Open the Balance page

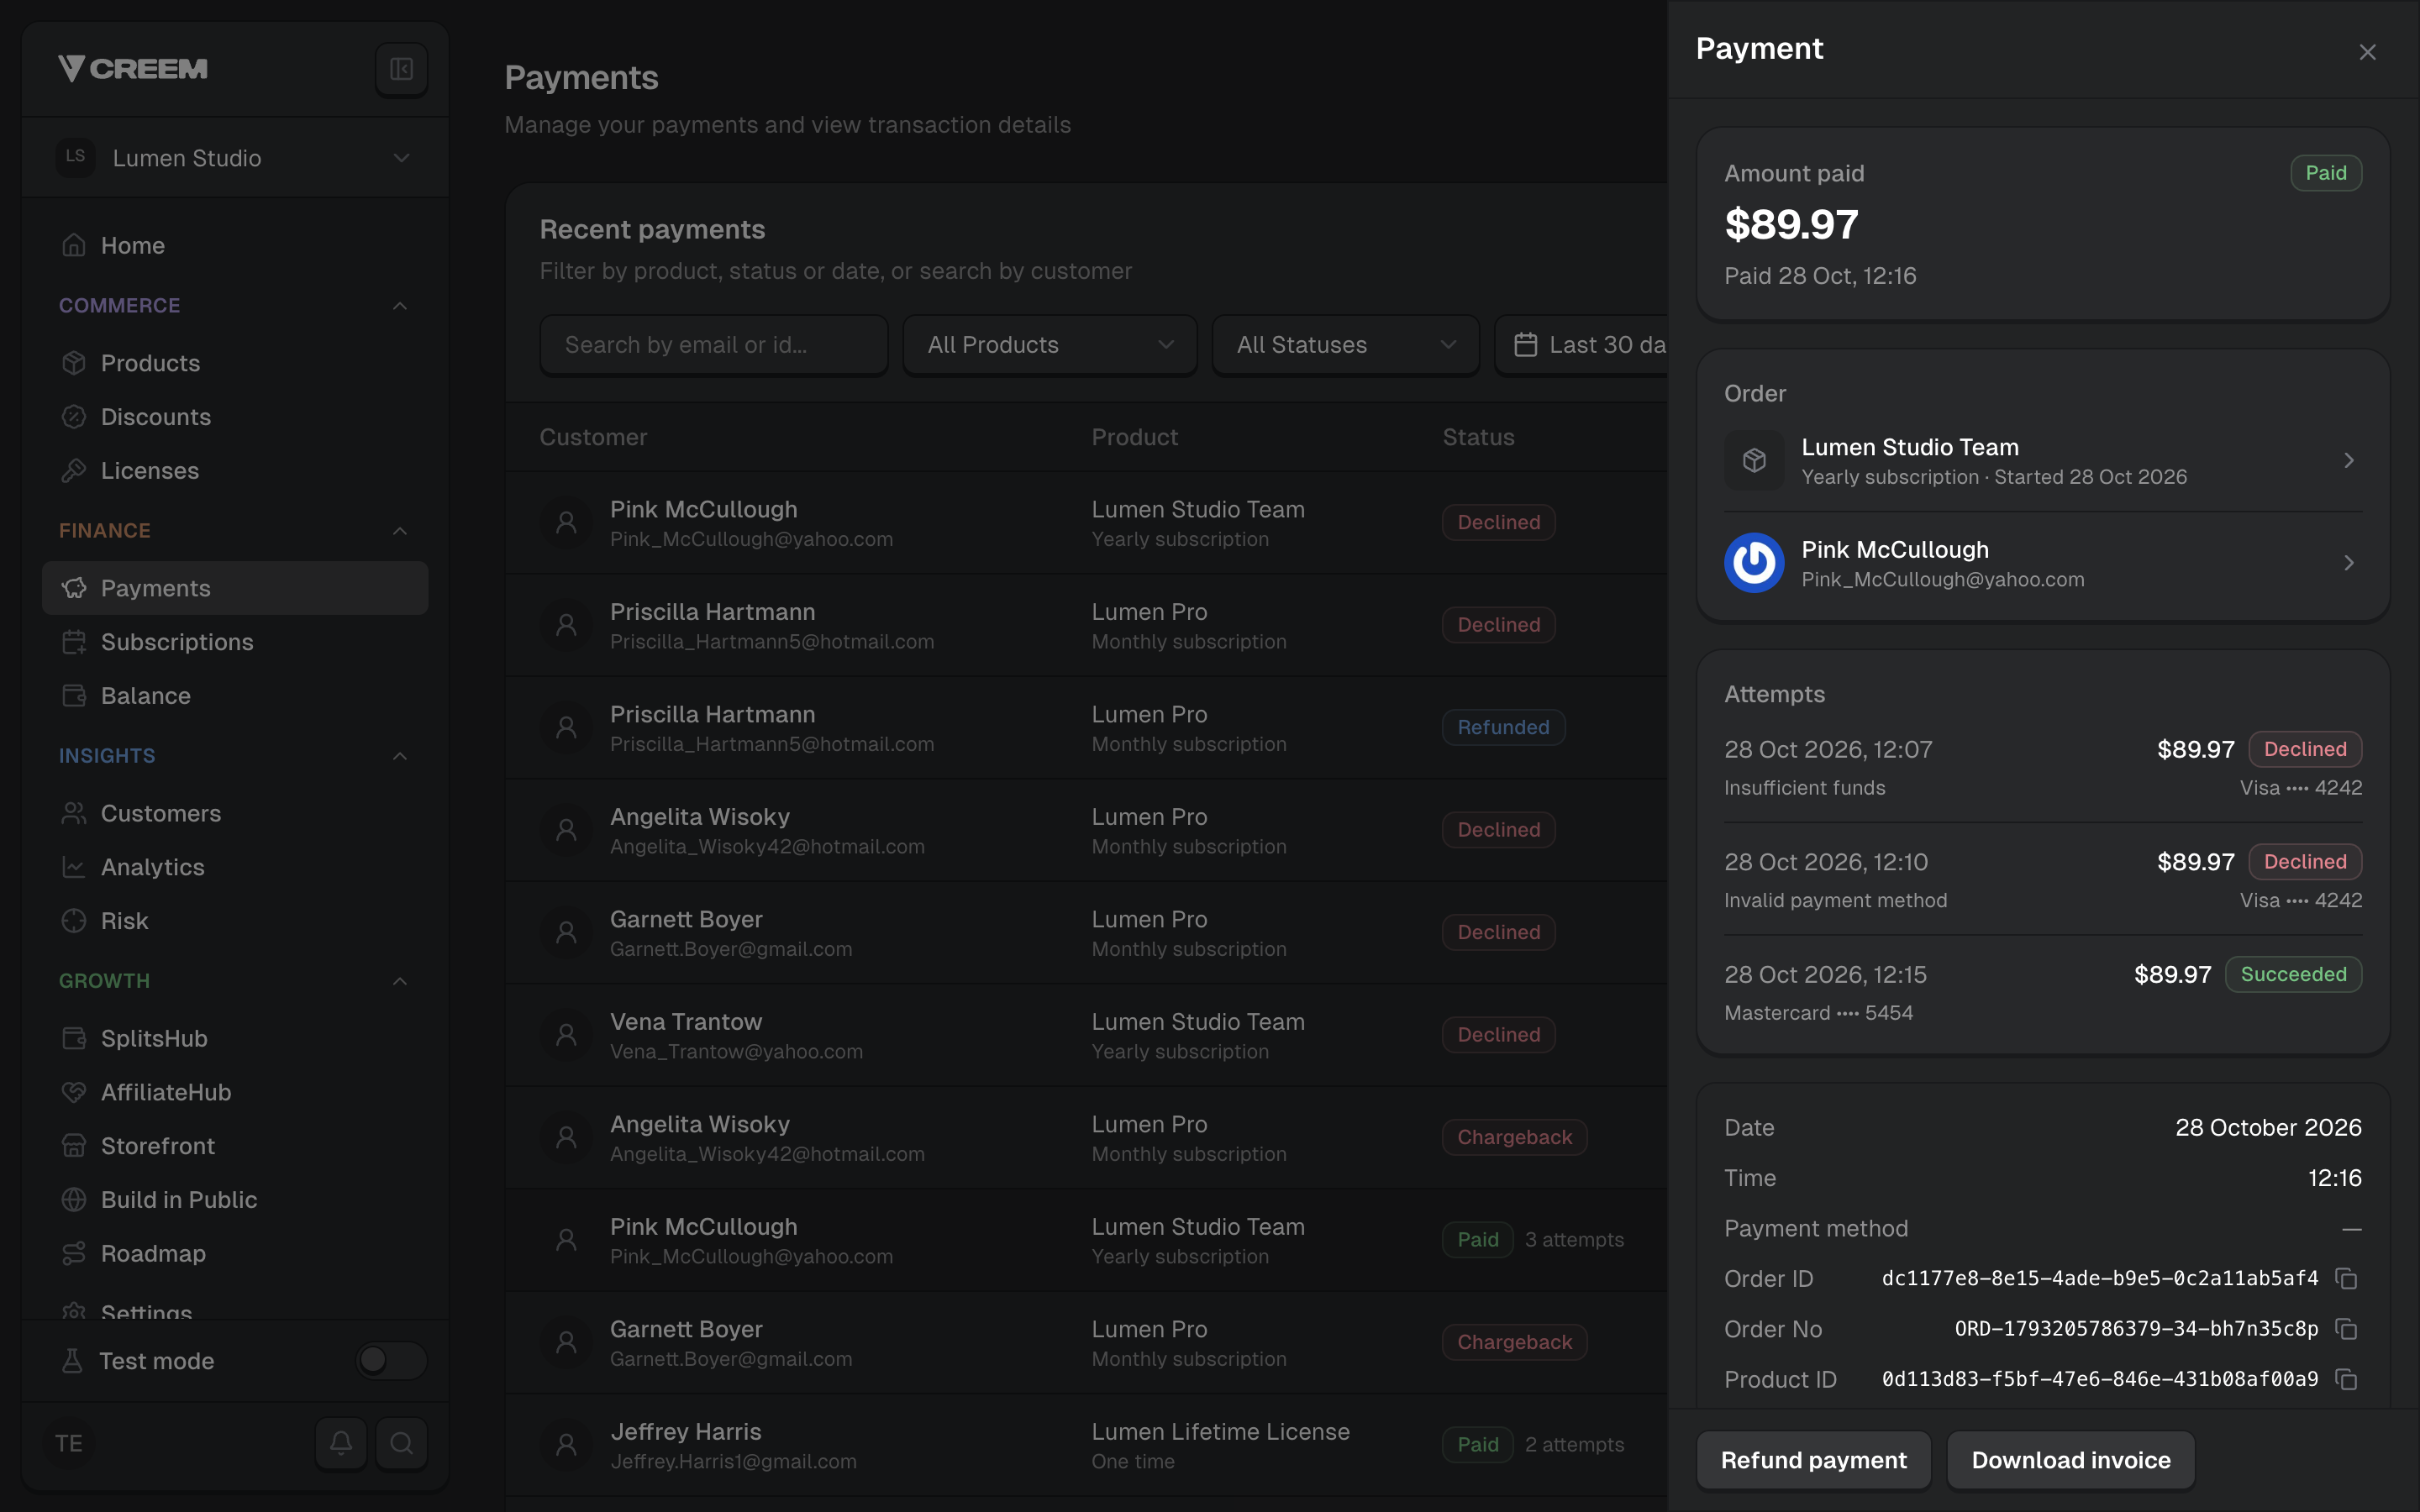point(235,696)
